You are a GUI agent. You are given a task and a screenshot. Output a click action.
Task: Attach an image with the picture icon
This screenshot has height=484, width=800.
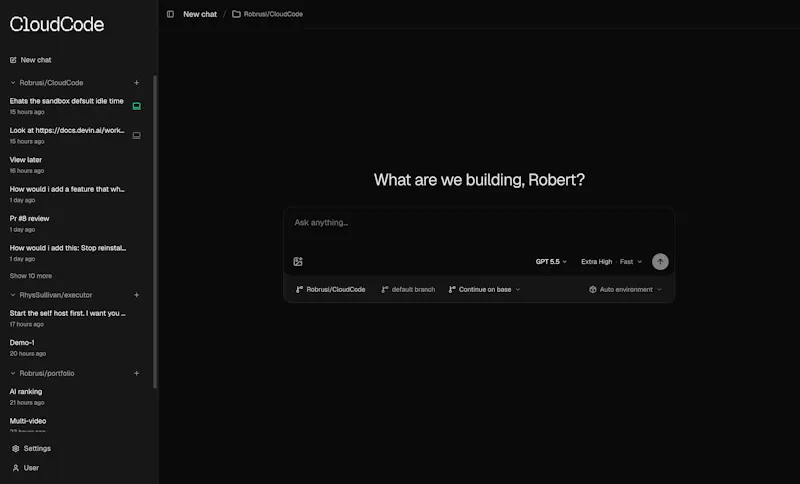(298, 262)
